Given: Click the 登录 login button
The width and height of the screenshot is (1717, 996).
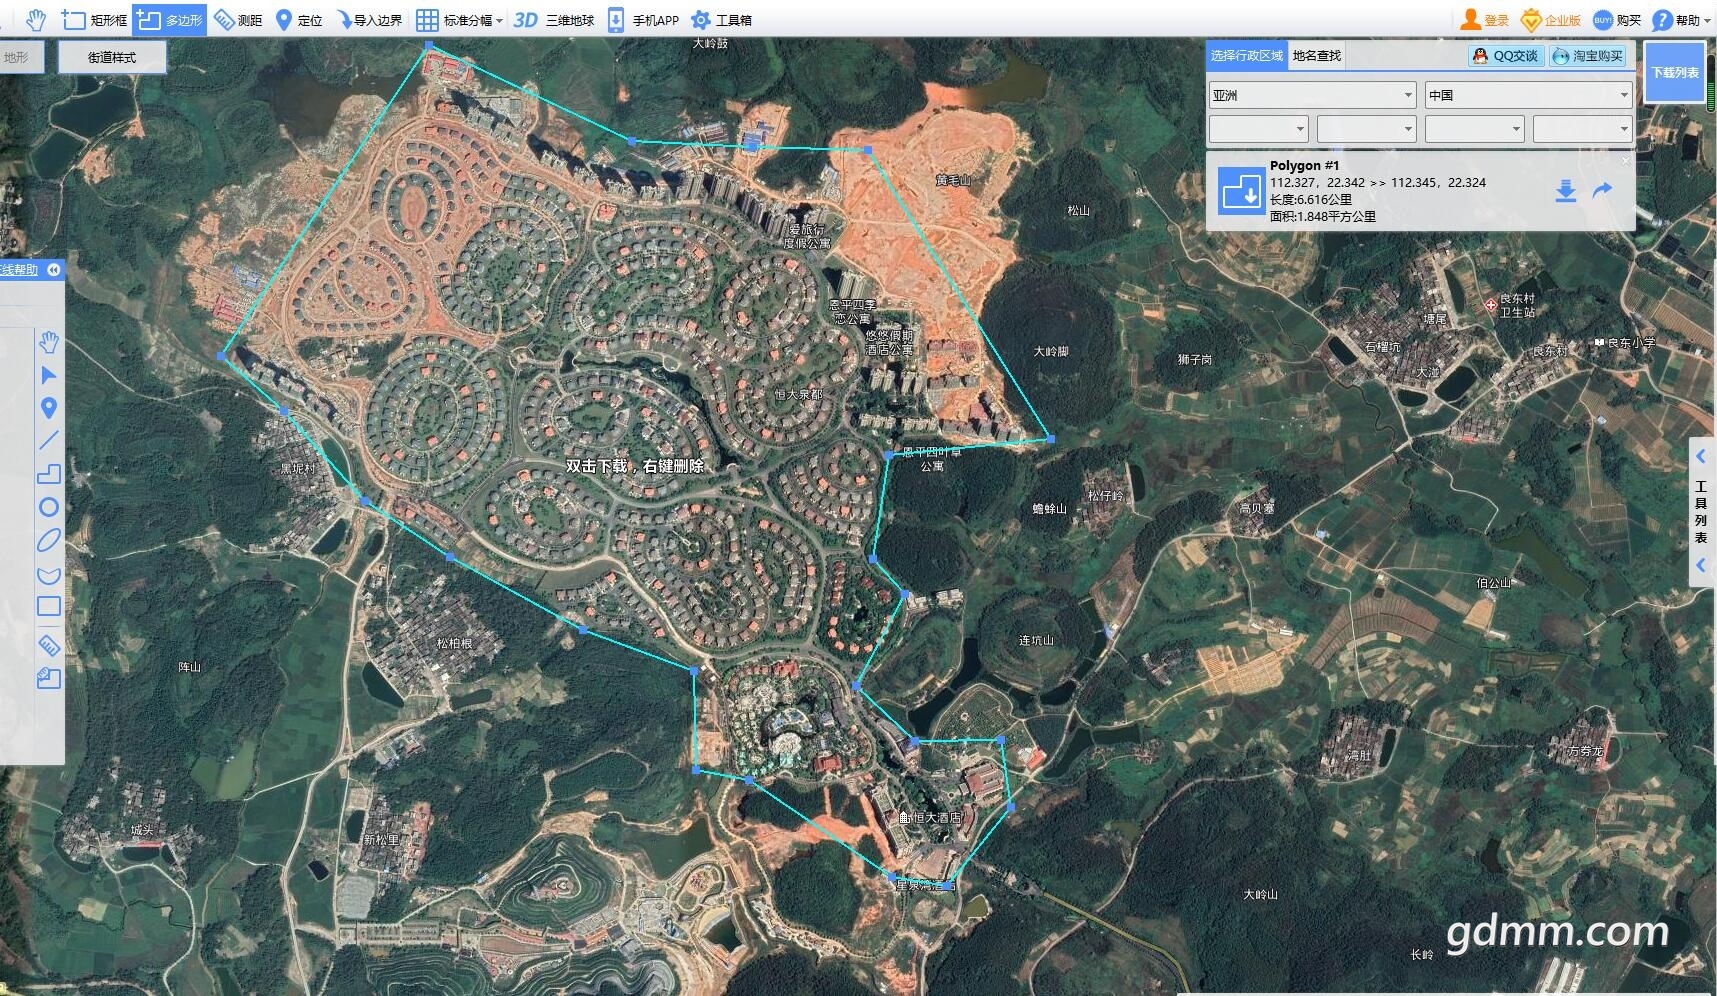Looking at the screenshot, I should click(1485, 20).
